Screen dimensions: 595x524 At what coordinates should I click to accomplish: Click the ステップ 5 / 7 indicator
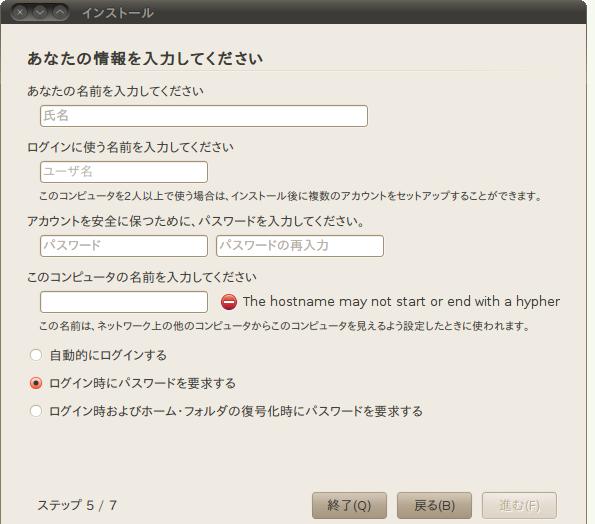pyautogui.click(x=77, y=505)
